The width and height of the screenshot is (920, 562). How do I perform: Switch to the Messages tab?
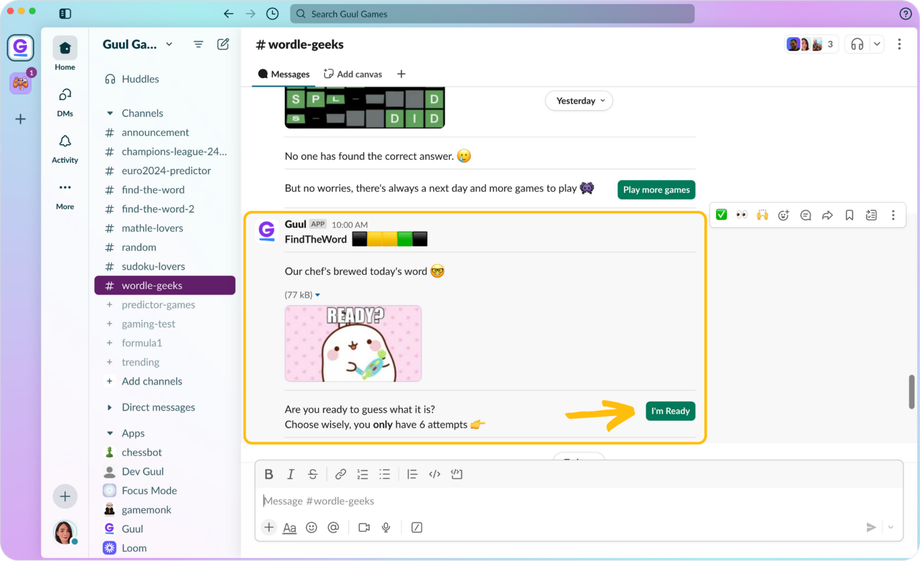[284, 74]
